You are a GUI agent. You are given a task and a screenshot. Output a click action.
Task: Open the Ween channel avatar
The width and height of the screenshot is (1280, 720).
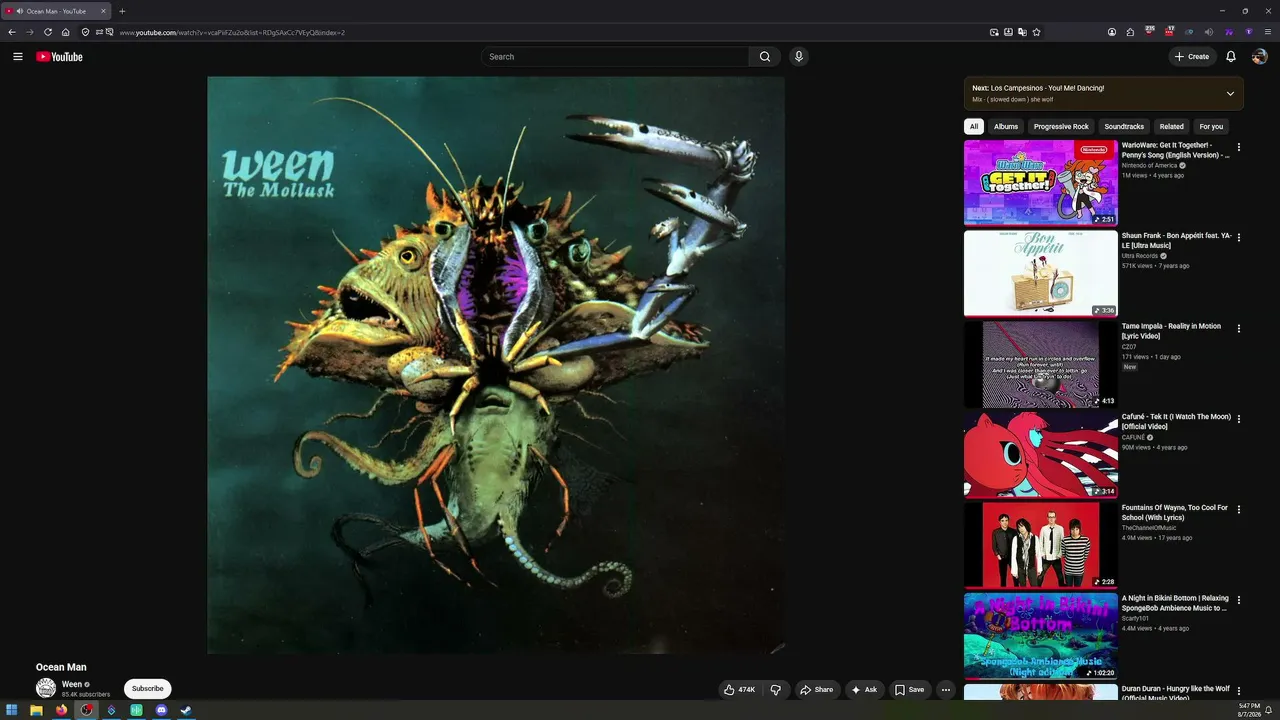[46, 688]
